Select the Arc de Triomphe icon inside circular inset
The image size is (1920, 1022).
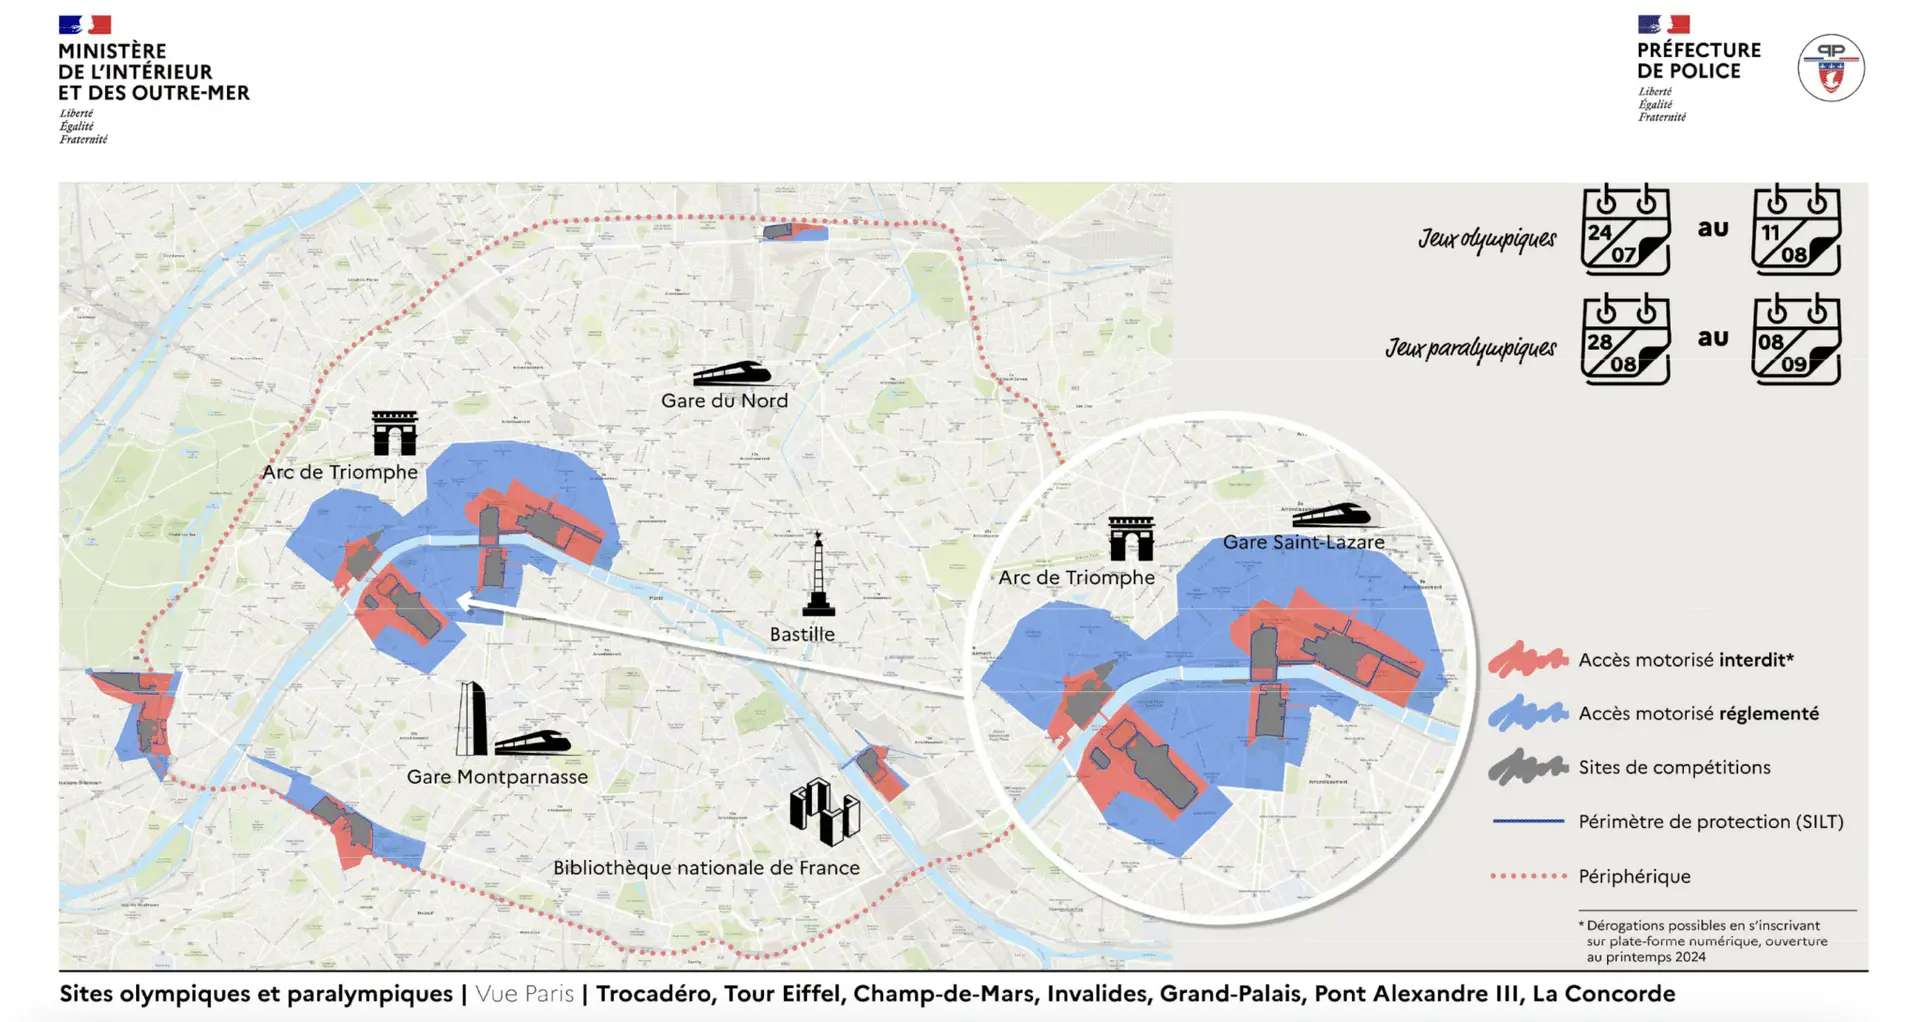point(1131,539)
